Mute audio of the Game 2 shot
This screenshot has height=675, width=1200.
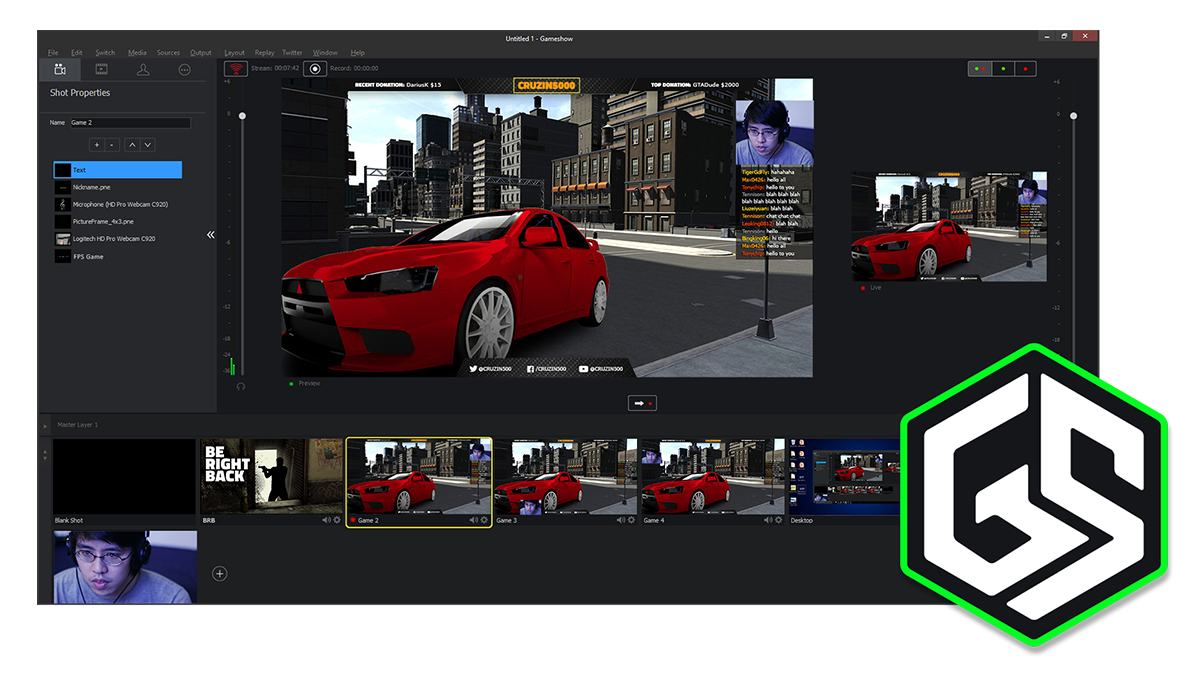(x=474, y=520)
